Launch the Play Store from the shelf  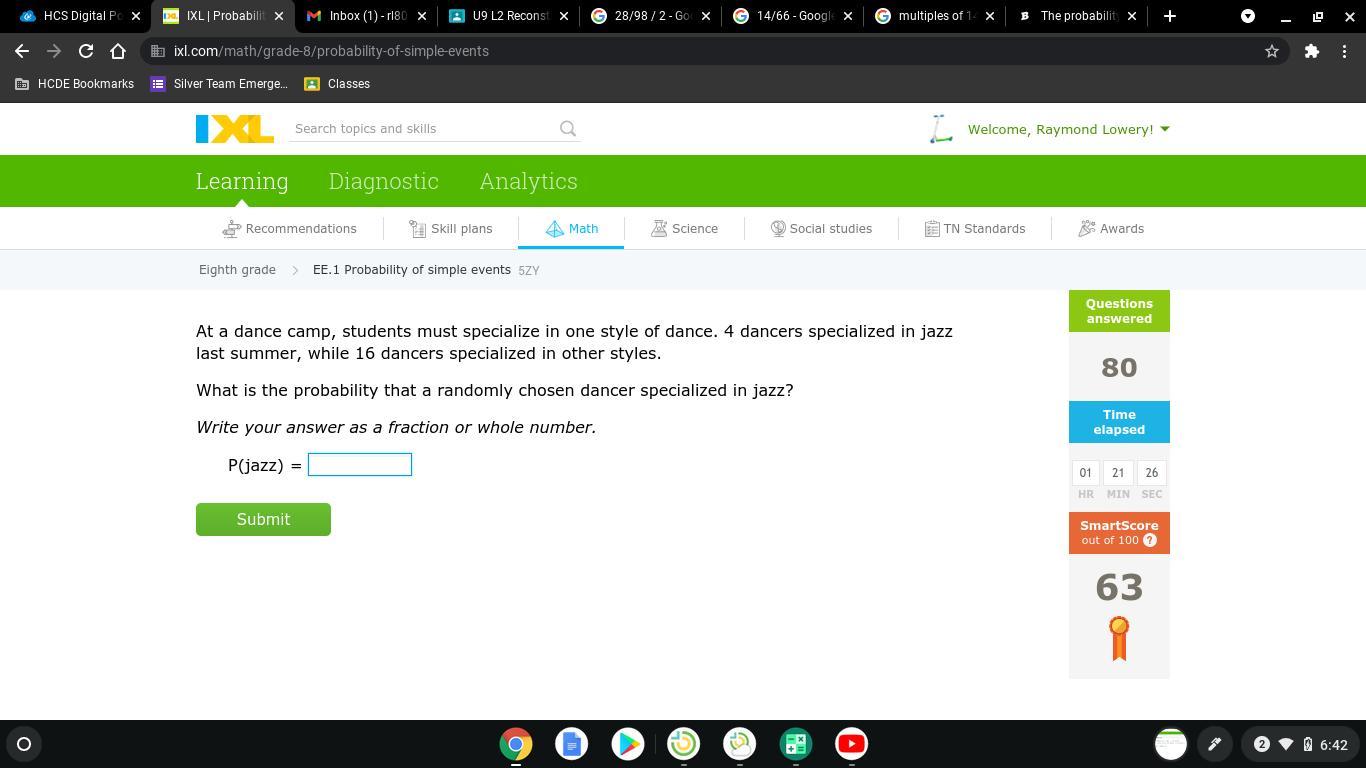click(628, 744)
